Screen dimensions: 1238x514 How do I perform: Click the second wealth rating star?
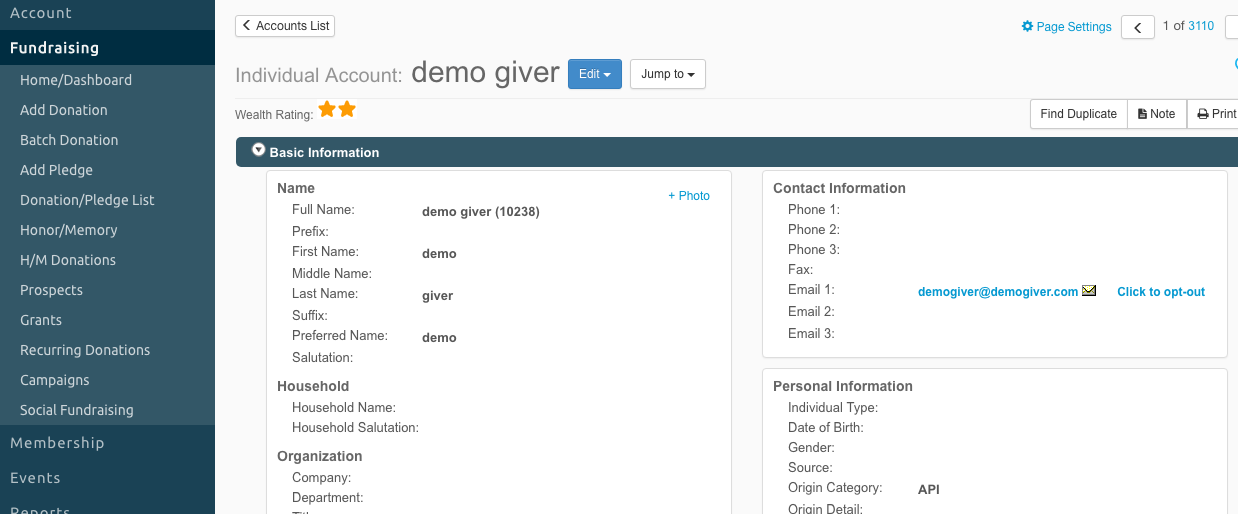pyautogui.click(x=347, y=109)
